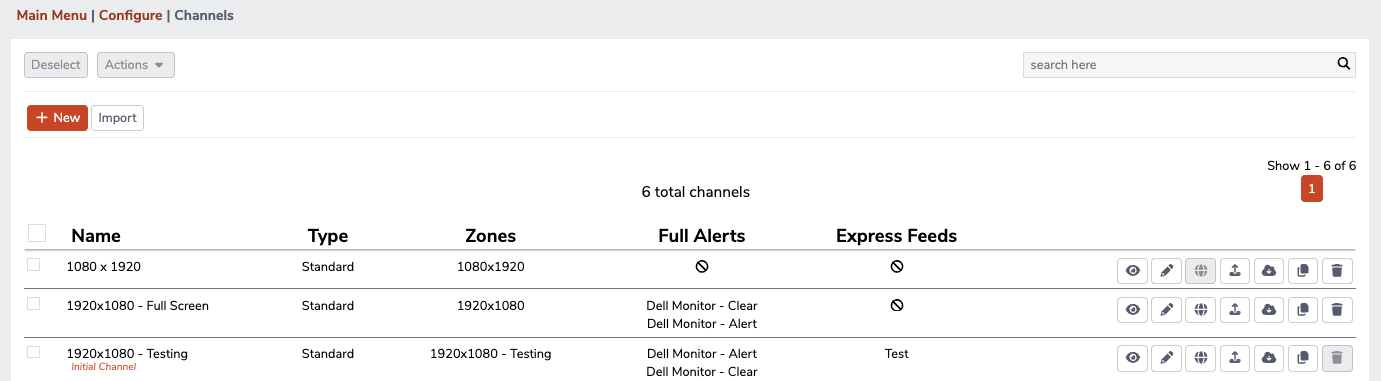
Task: Click the Show 1 - 6 of 6 text
Action: pos(1312,166)
